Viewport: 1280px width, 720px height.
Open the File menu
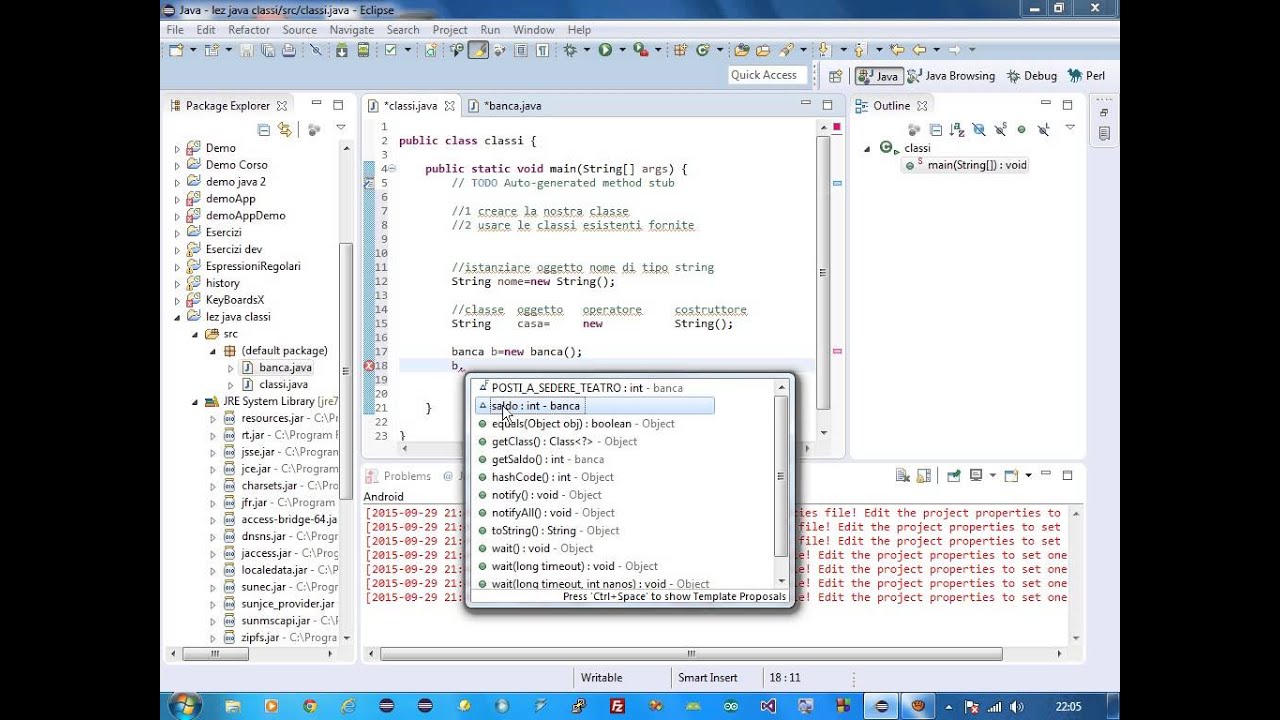(175, 30)
